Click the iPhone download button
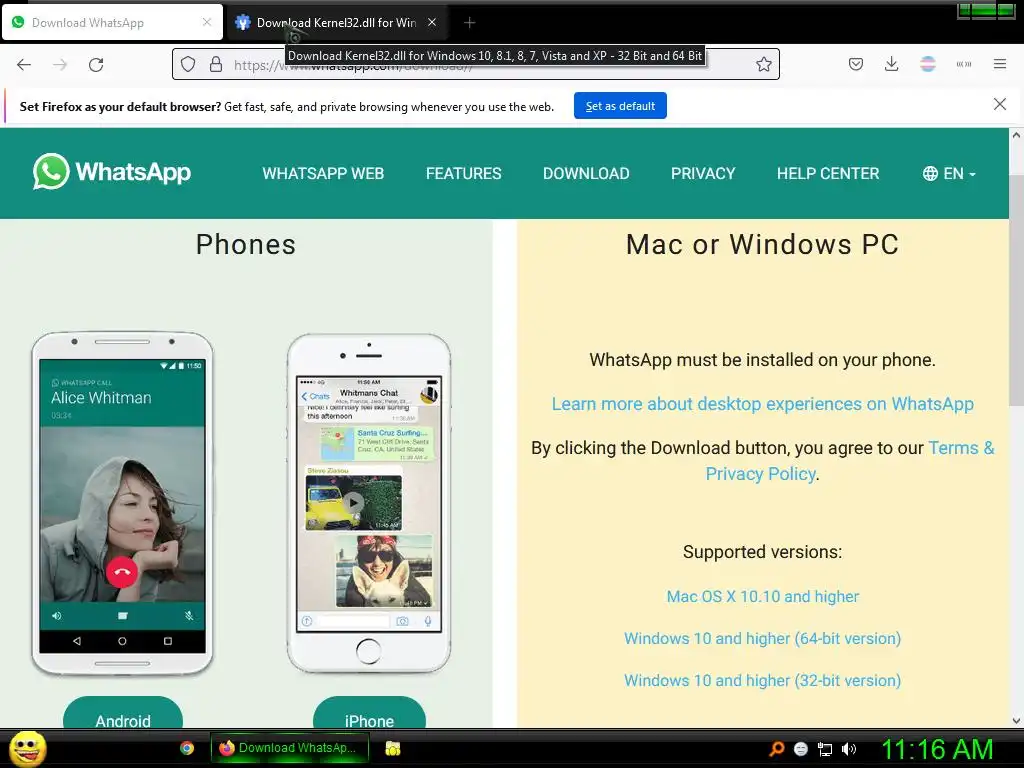 [369, 712]
